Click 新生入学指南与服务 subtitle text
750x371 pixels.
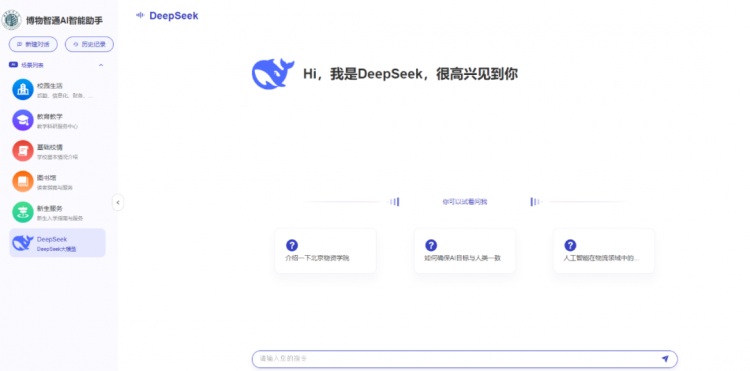tap(60, 218)
